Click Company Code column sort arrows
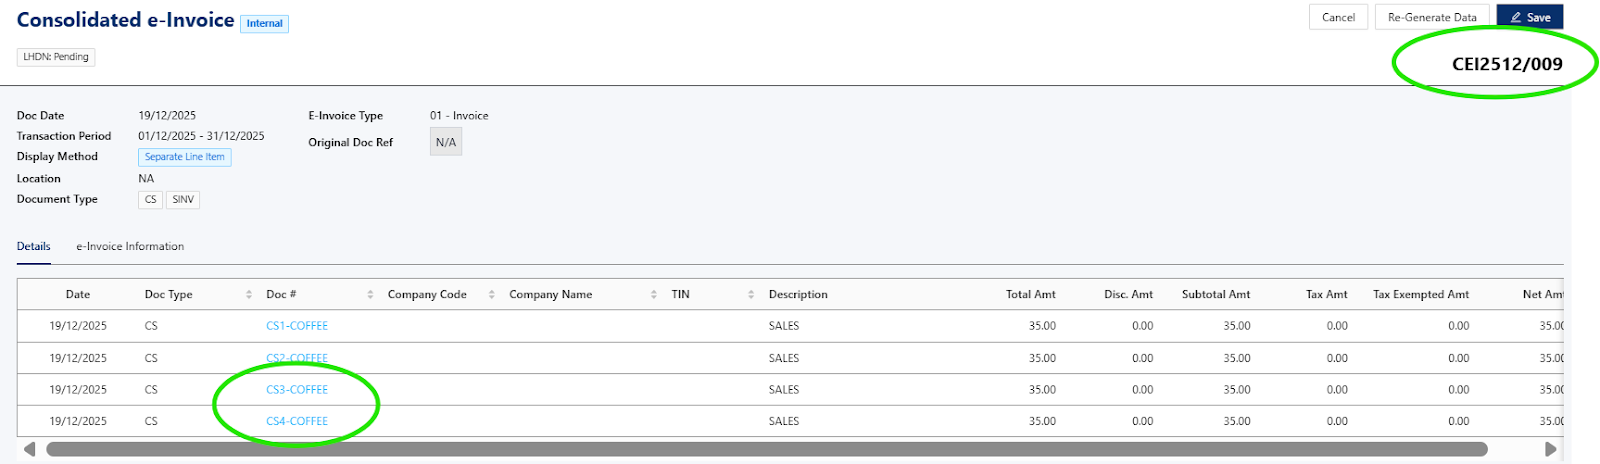 [492, 294]
